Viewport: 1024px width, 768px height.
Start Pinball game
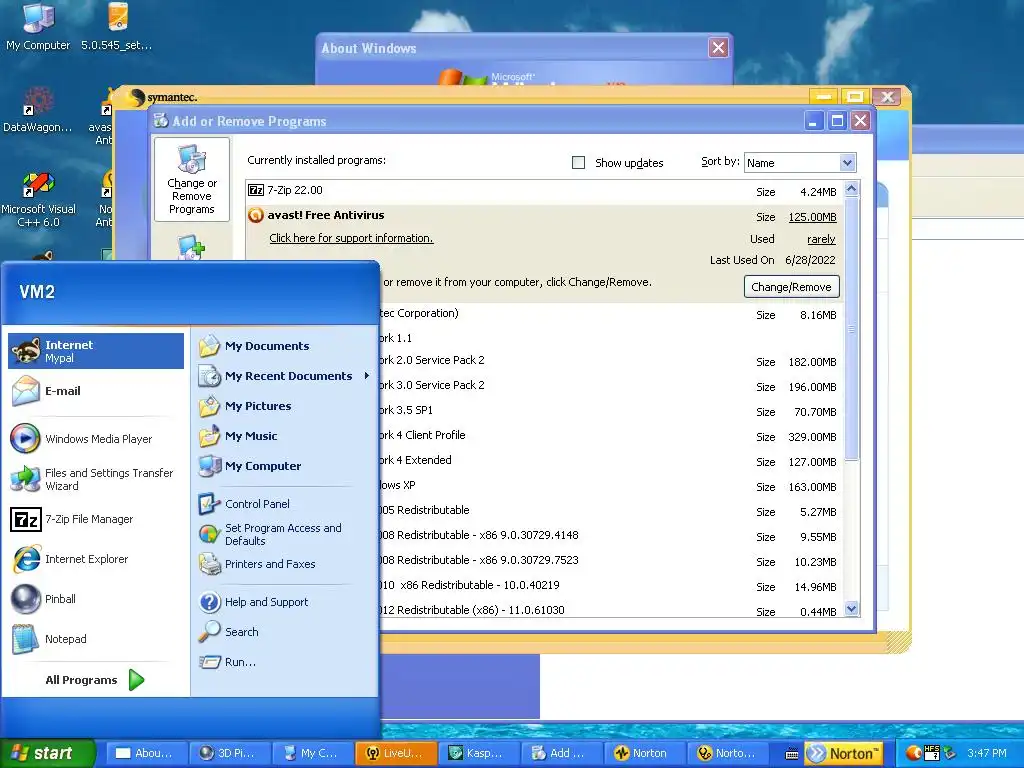[96, 599]
